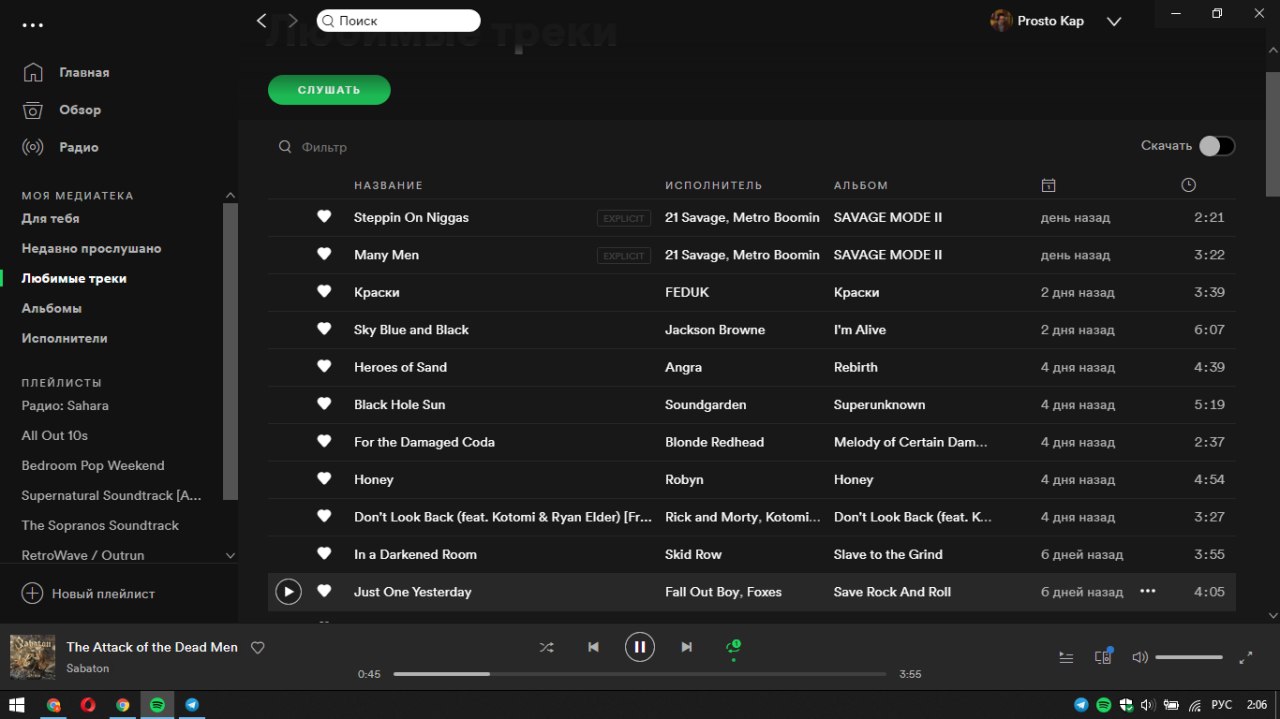Unlike Heroes of Sand heart
The width and height of the screenshot is (1280, 719).
pyautogui.click(x=324, y=367)
